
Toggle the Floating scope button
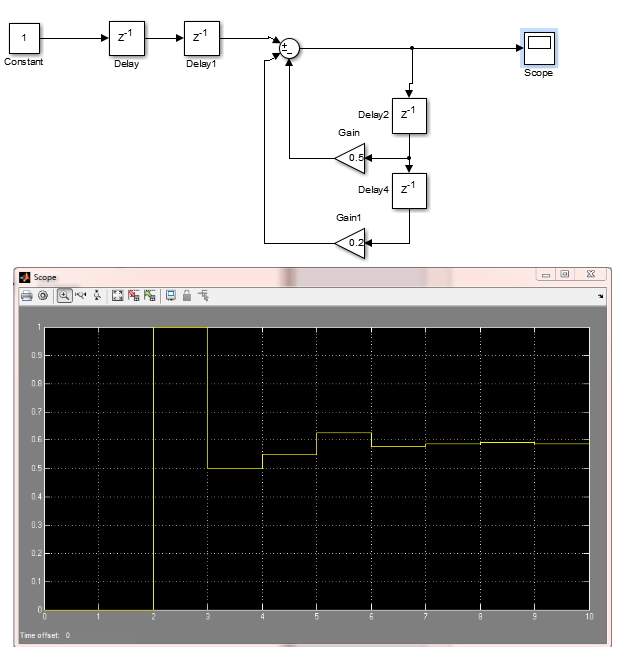point(171,296)
